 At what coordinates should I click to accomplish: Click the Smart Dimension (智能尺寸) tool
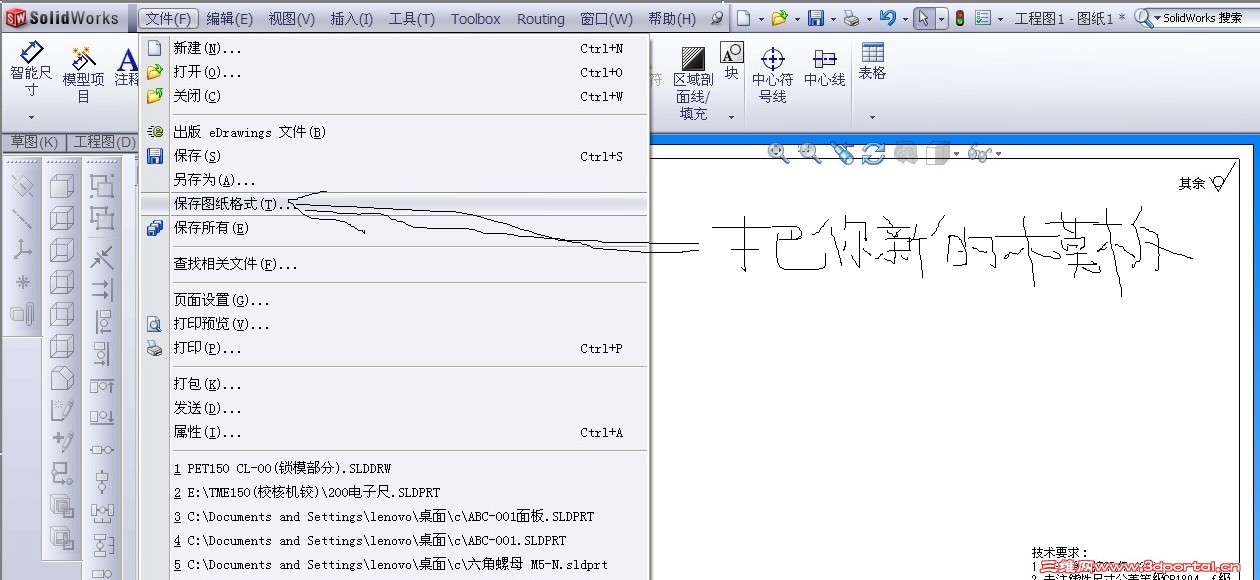point(31,68)
